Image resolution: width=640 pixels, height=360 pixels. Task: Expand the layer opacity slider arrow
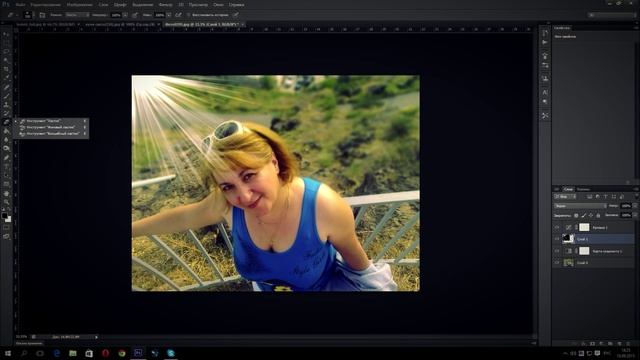tap(635, 206)
